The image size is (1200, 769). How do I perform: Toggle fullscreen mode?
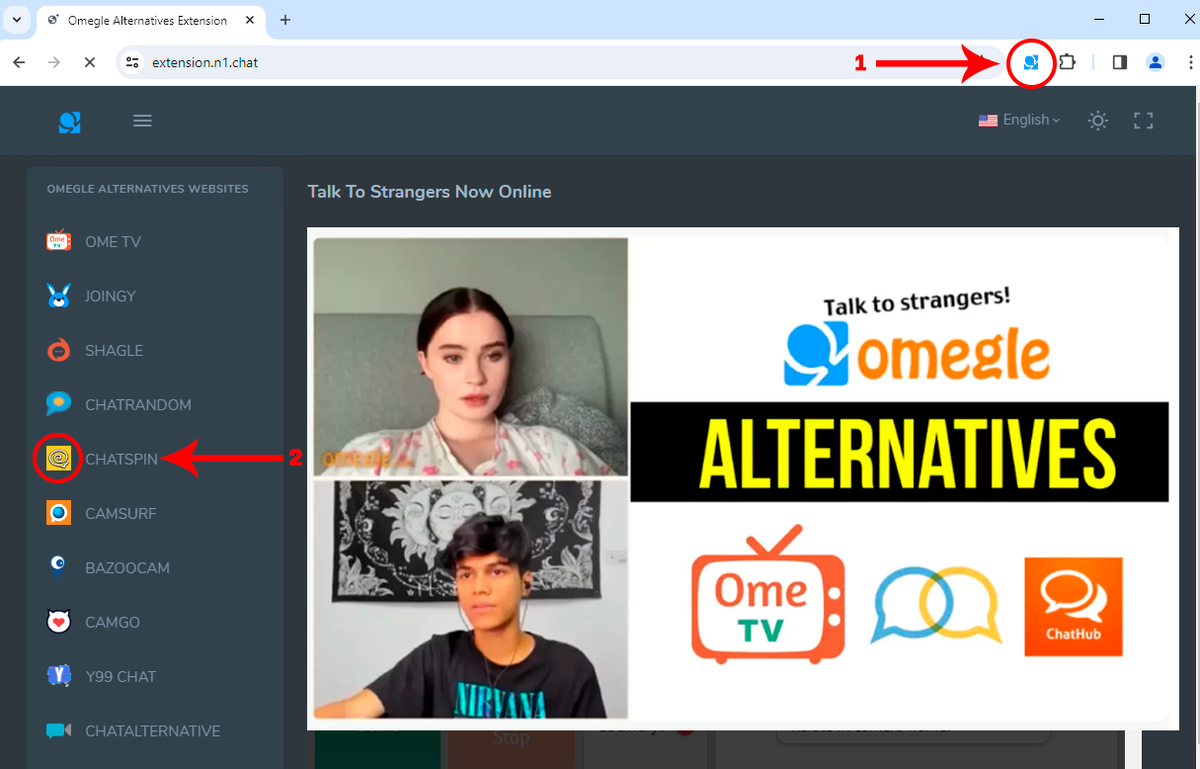coord(1142,120)
